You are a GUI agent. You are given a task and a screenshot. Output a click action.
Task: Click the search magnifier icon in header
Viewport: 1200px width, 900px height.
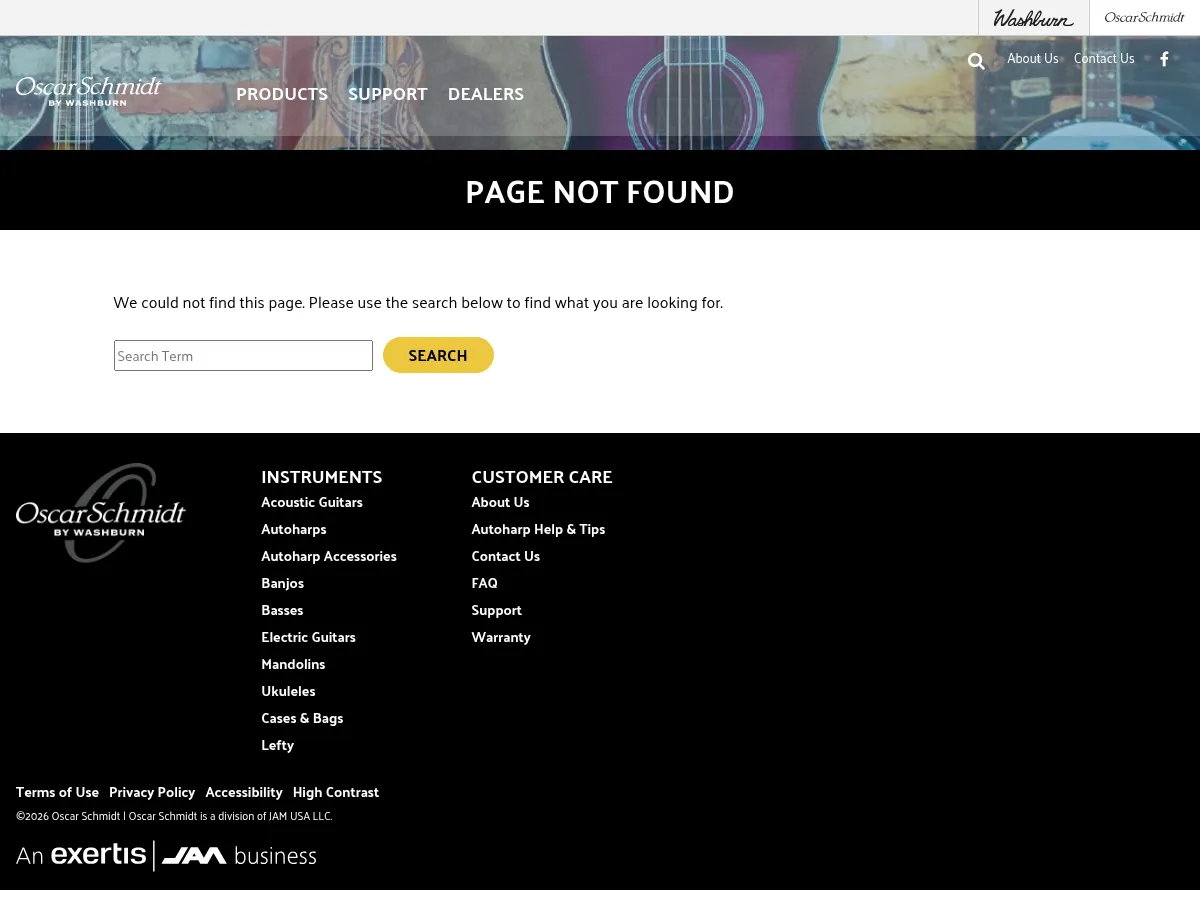[976, 61]
